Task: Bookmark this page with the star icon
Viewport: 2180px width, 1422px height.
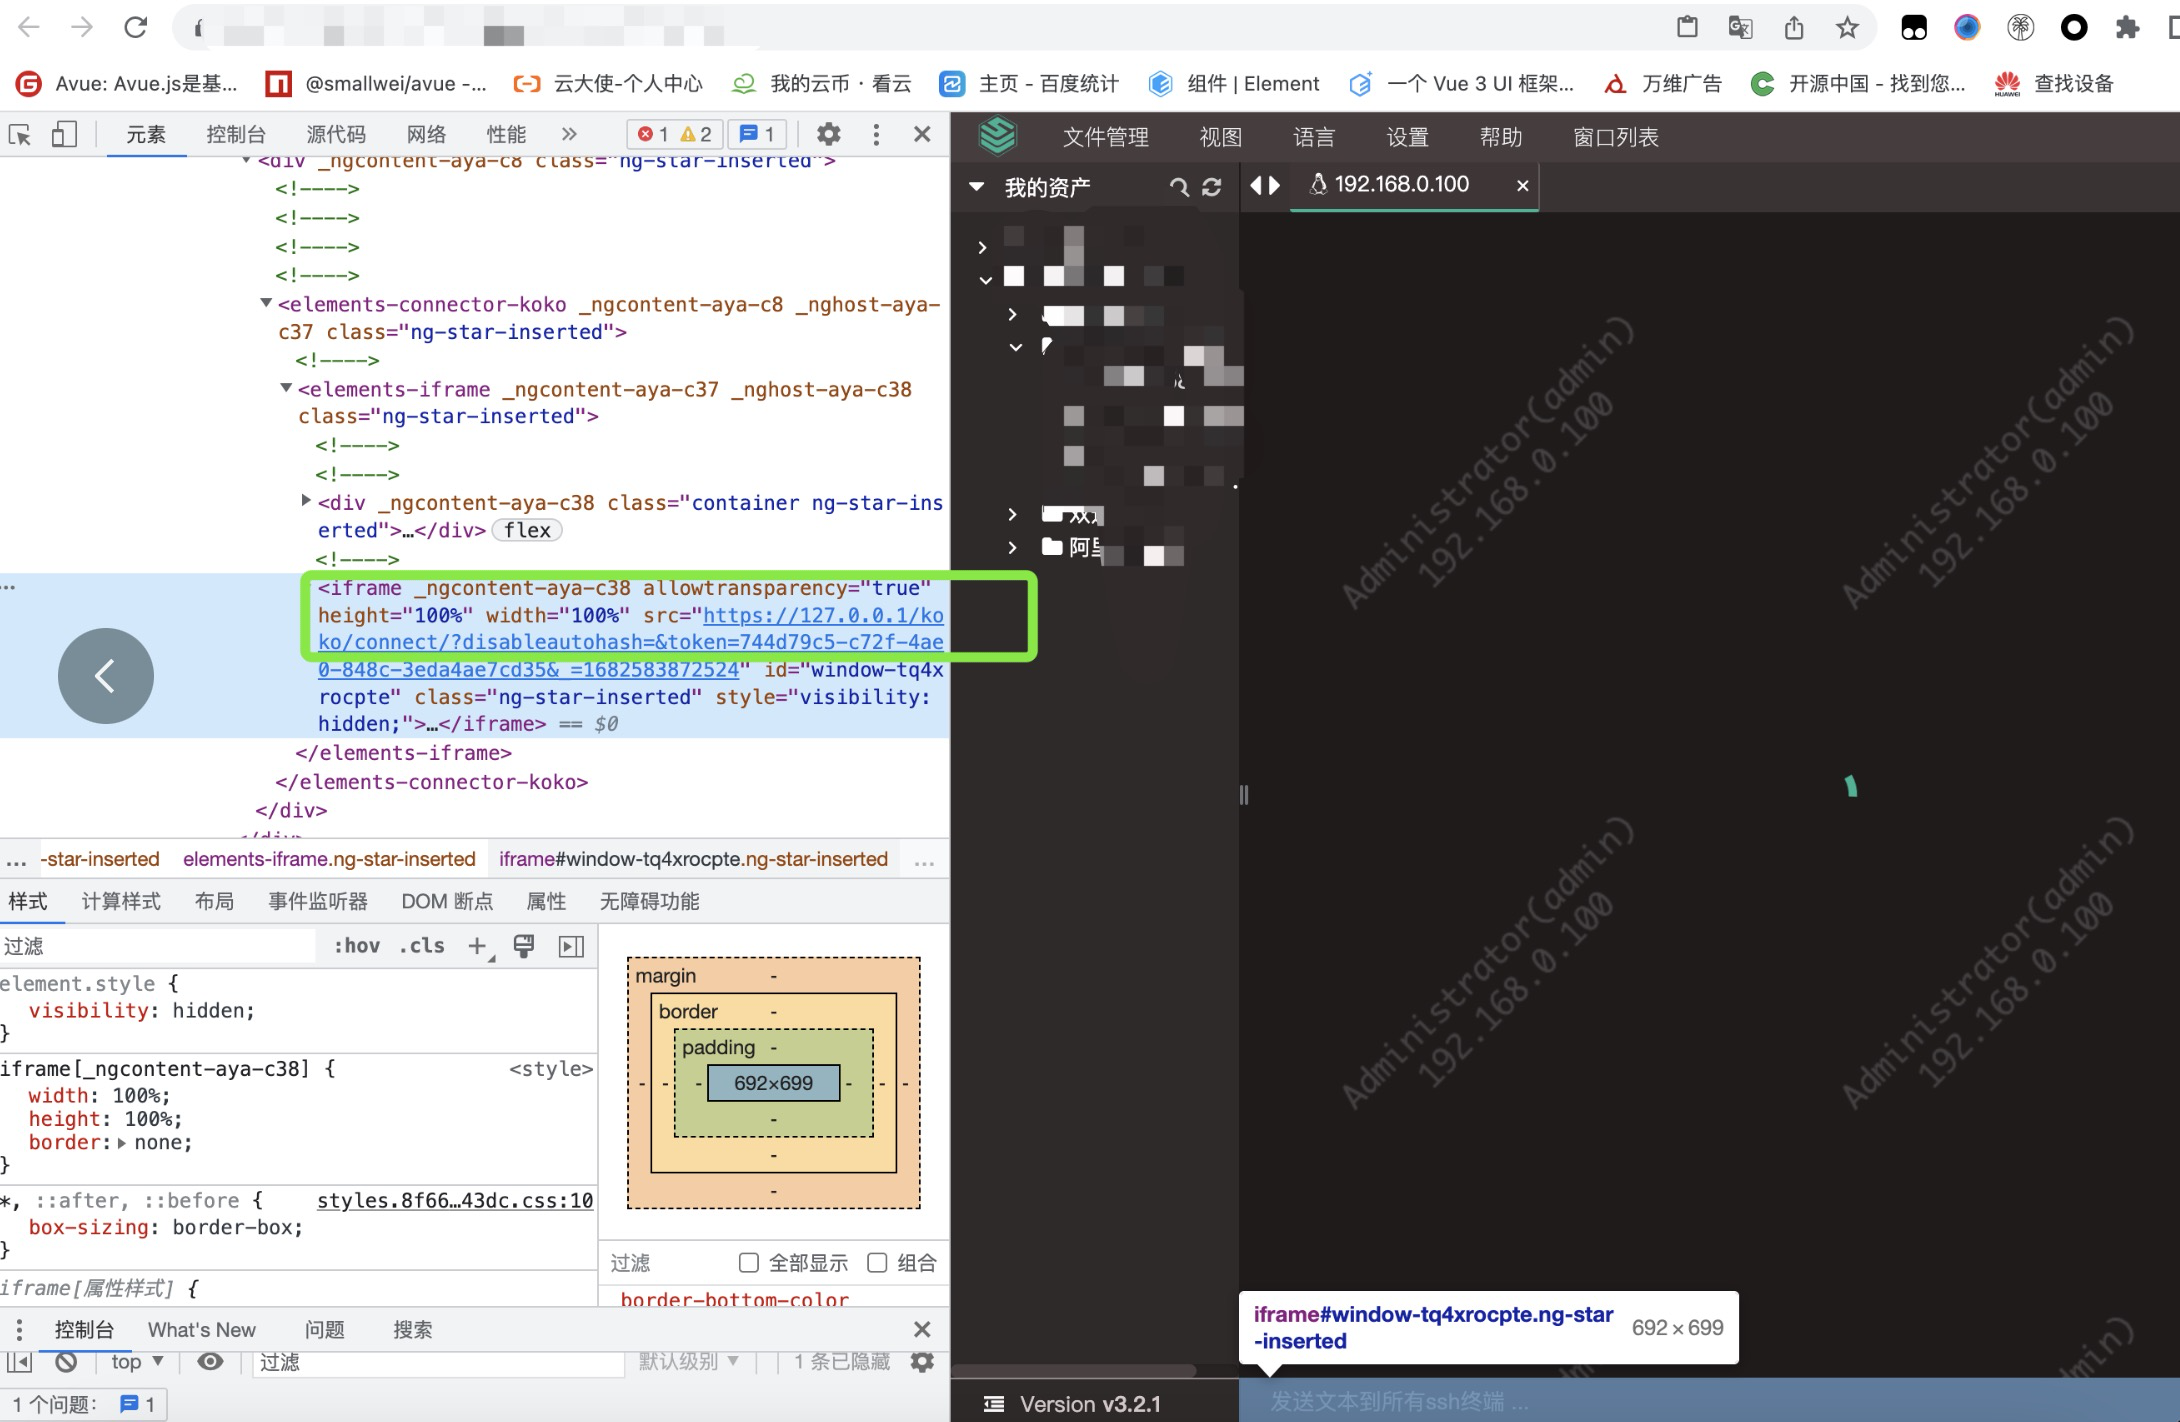Action: point(1847,28)
